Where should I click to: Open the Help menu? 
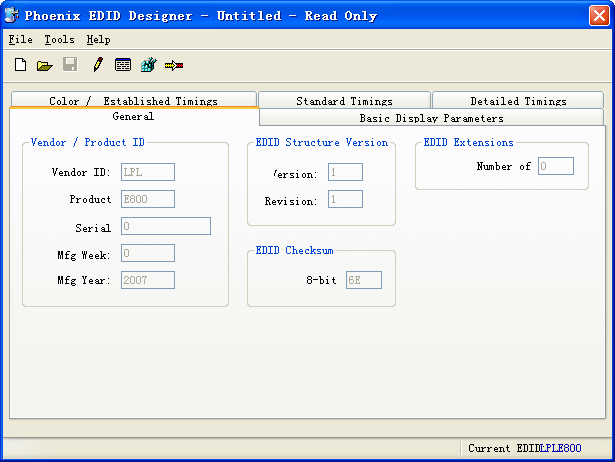[98, 40]
